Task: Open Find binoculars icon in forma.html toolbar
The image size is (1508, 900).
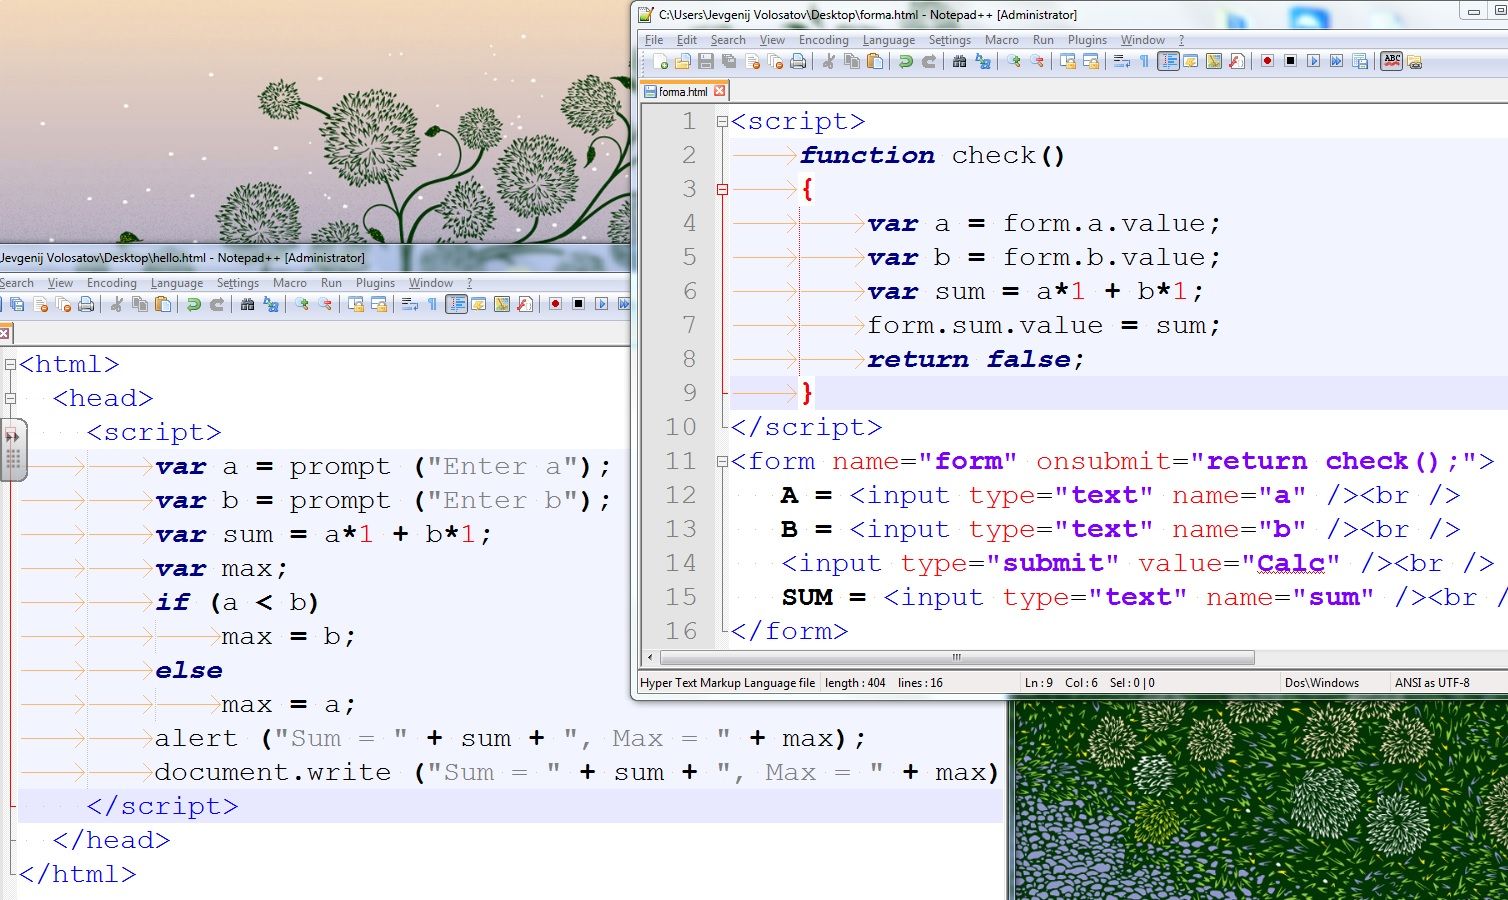Action: pos(959,62)
